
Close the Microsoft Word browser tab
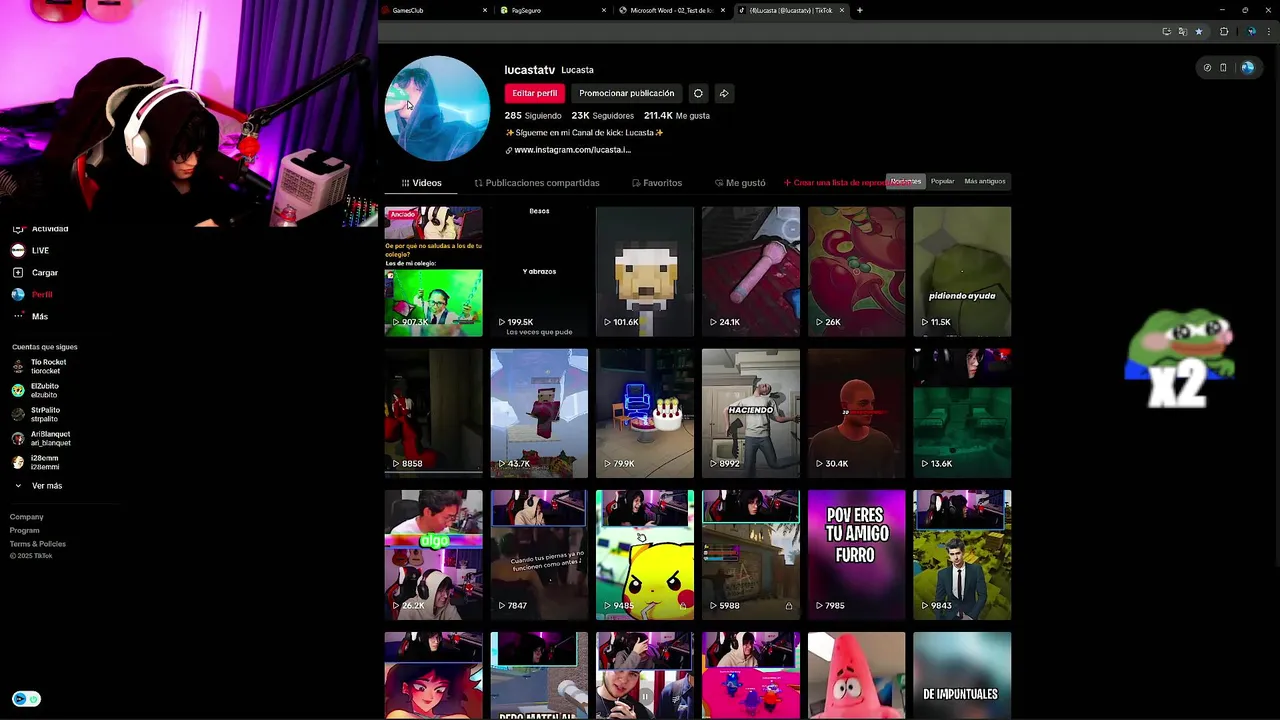tap(723, 10)
